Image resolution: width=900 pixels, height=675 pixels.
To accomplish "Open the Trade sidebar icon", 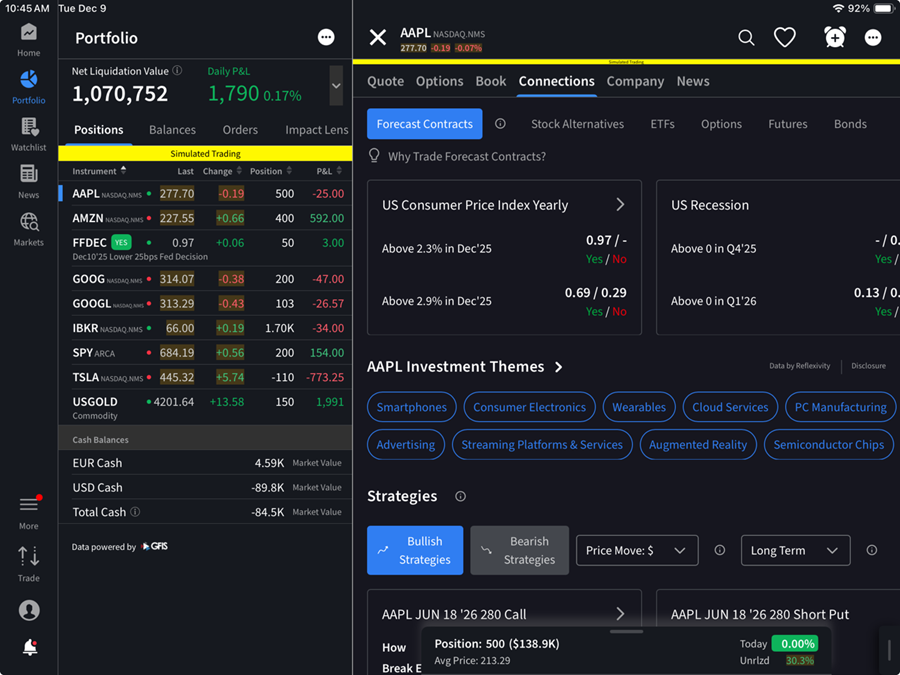I will (x=29, y=563).
